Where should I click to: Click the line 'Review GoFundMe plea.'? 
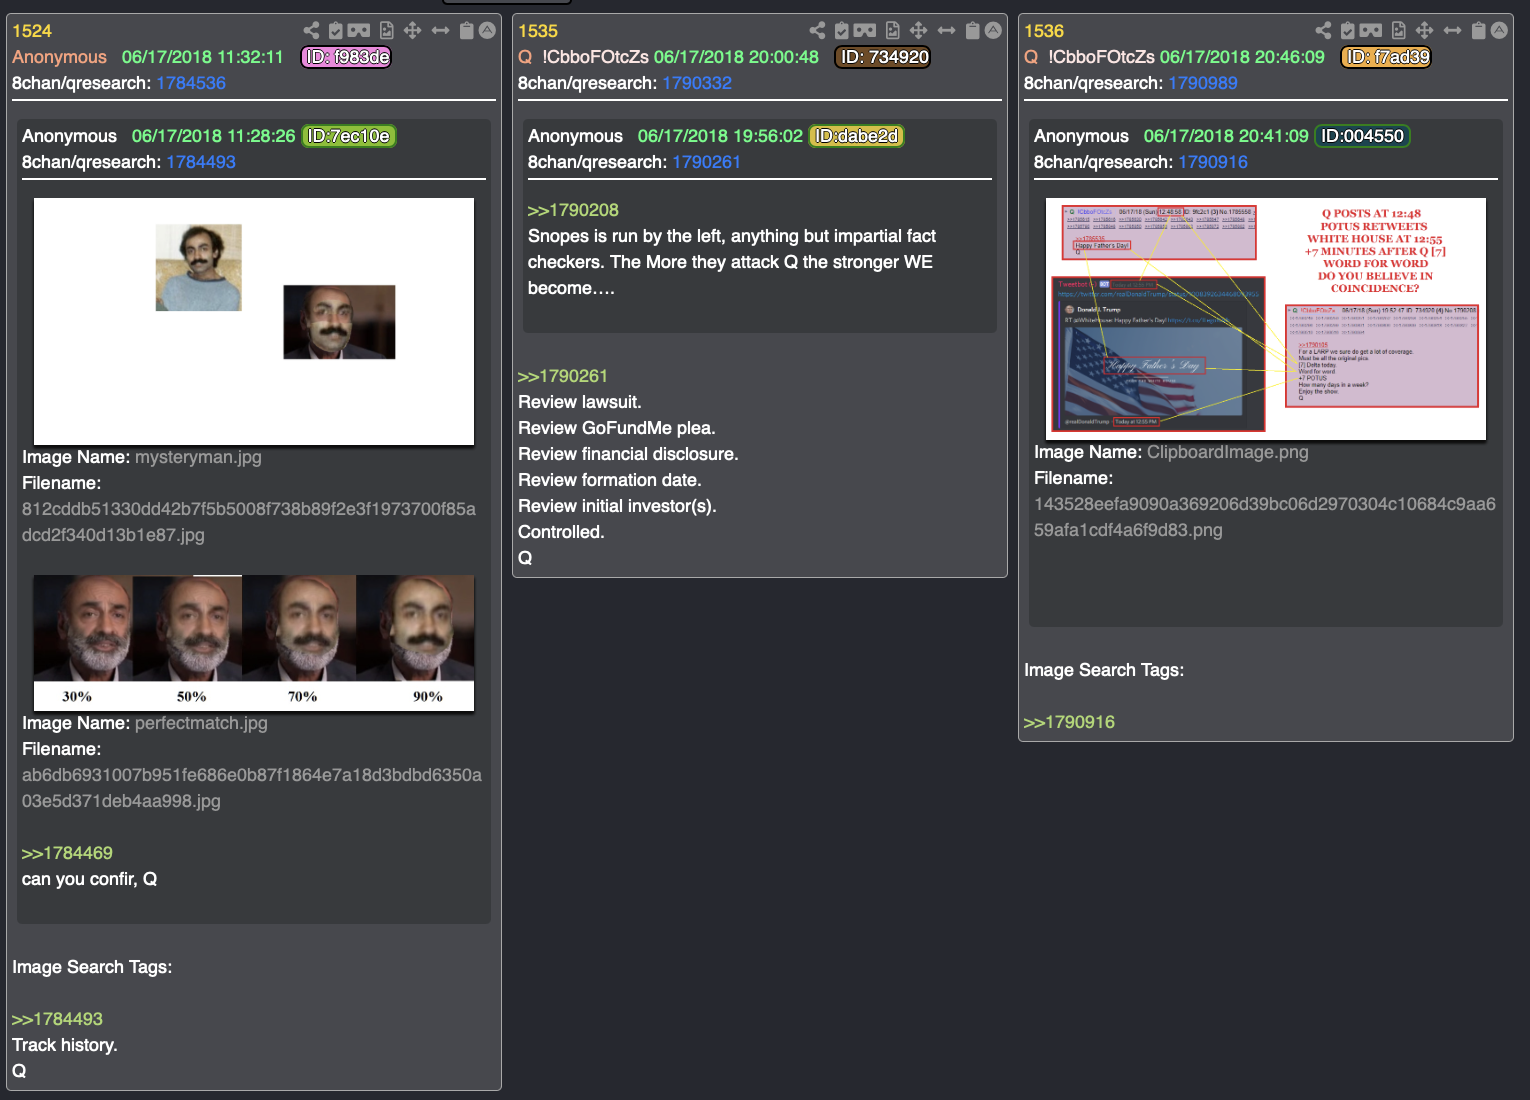tap(617, 428)
